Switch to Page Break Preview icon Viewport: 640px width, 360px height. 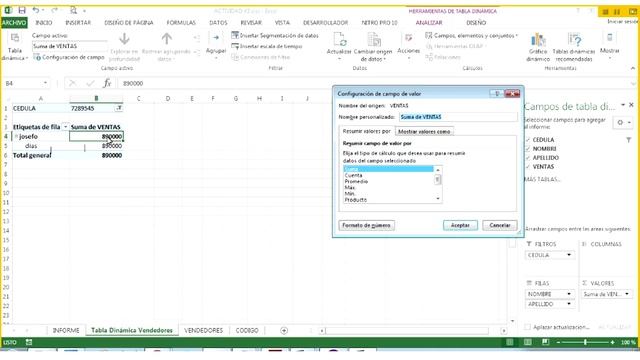click(x=545, y=342)
